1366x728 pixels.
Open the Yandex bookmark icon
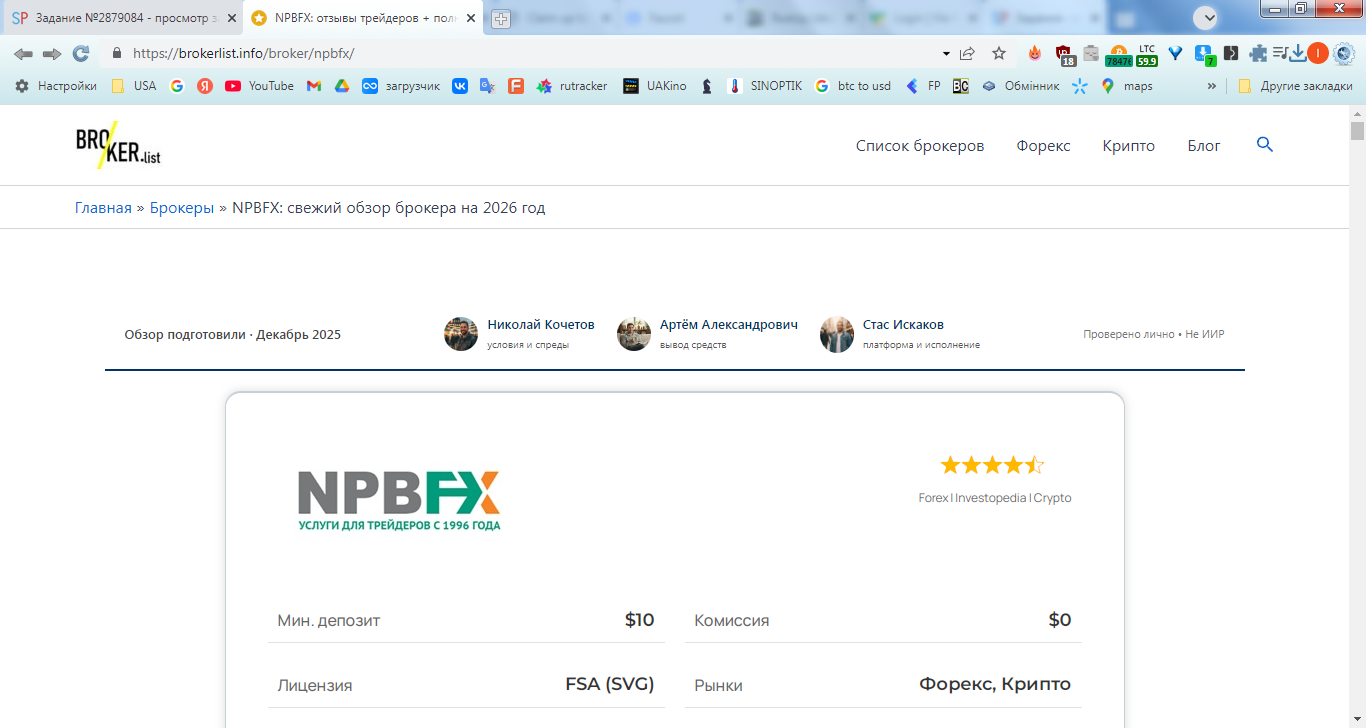205,86
